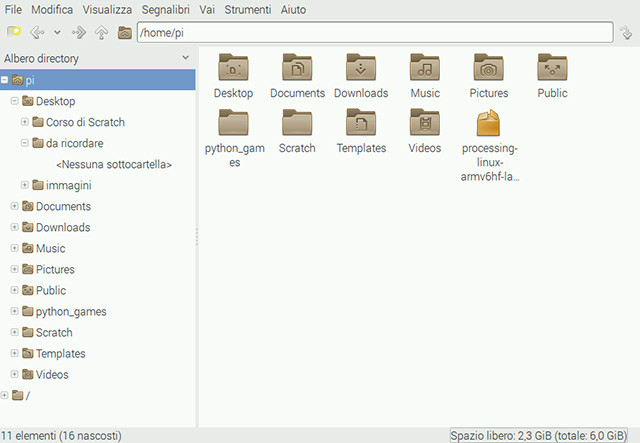Go back with the left arrow icon
Viewport: 640px width, 443px height.
(x=37, y=32)
